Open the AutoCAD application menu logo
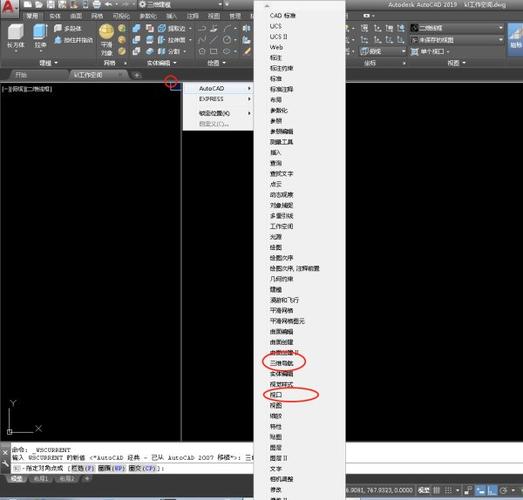The image size is (523, 500). tap(8, 7)
